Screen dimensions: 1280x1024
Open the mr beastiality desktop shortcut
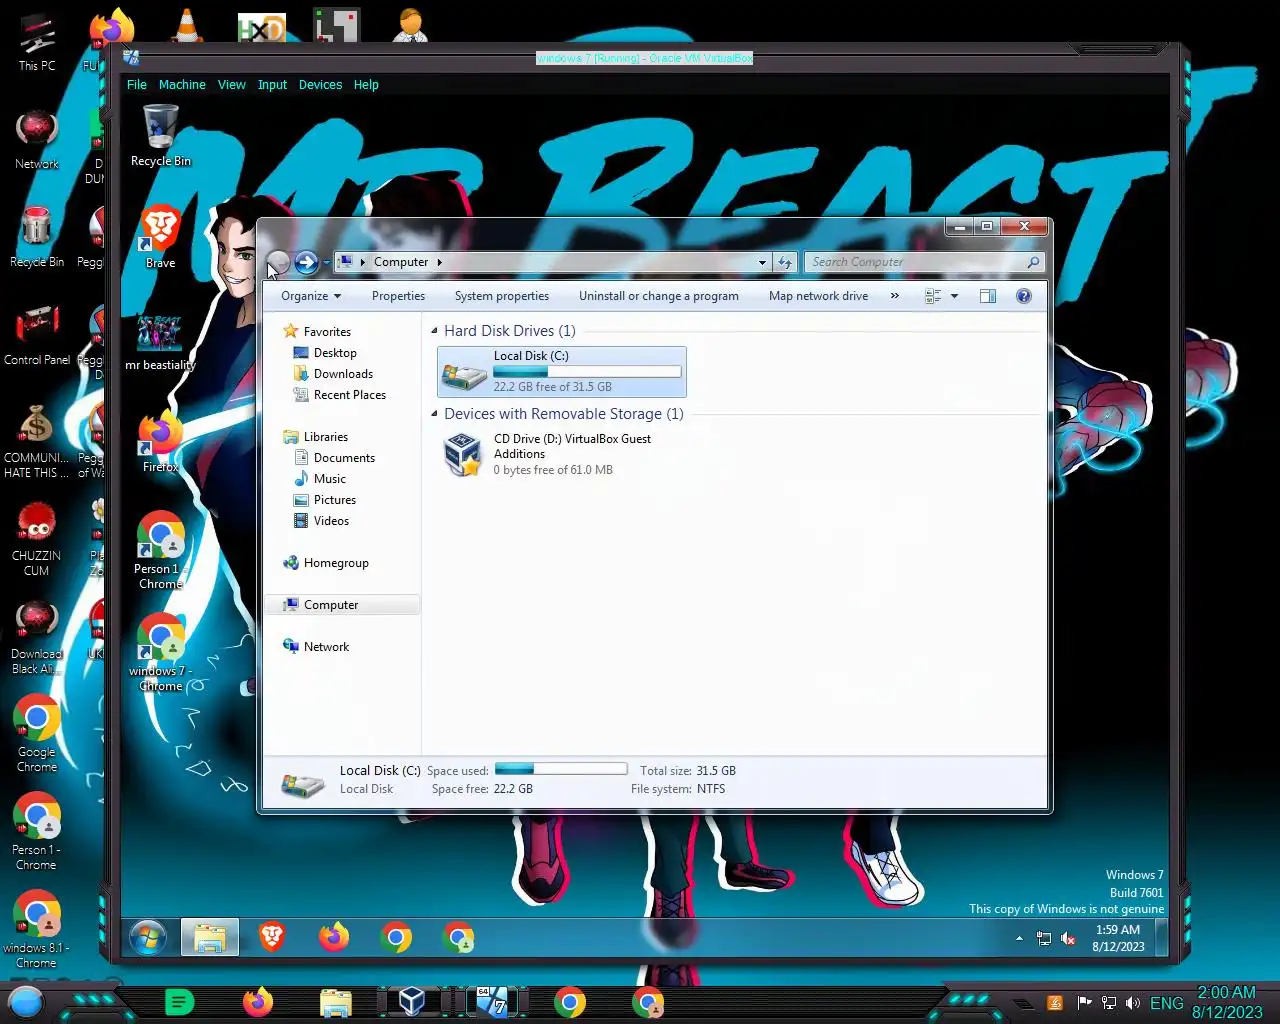coord(160,342)
